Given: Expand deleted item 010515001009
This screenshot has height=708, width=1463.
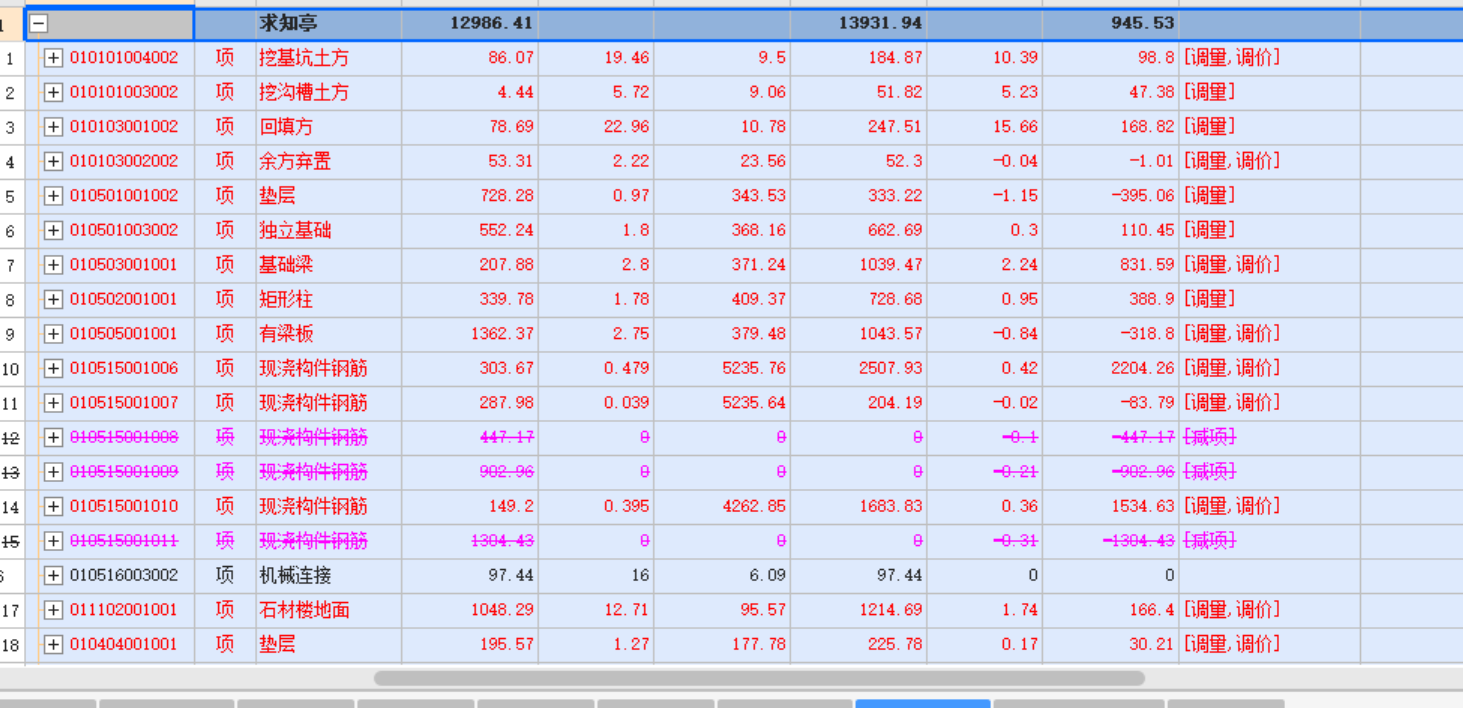Looking at the screenshot, I should coord(53,472).
